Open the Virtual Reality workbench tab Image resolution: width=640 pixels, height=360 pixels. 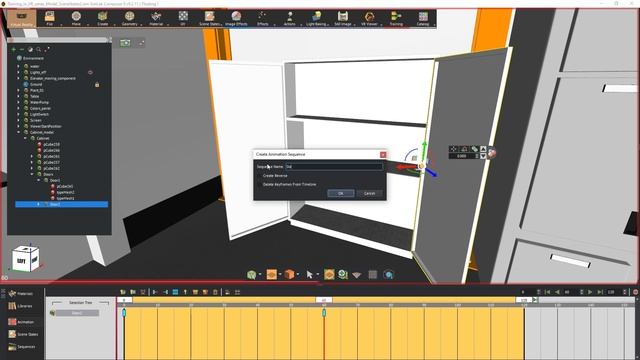click(22, 18)
